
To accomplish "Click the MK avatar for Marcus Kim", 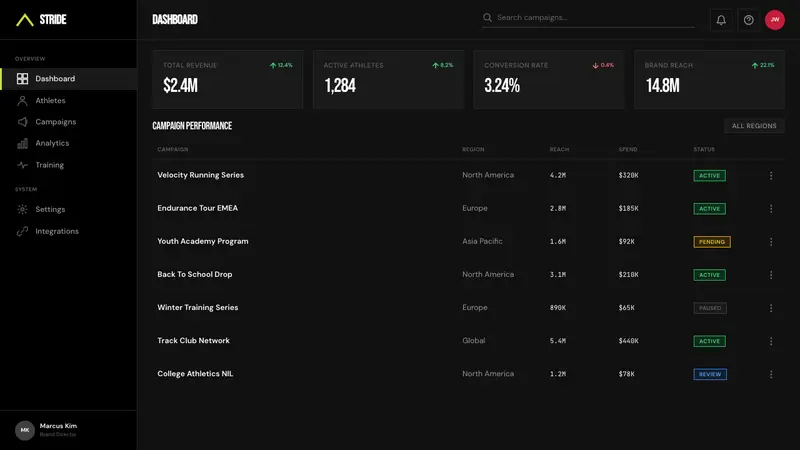I will tap(24, 430).
